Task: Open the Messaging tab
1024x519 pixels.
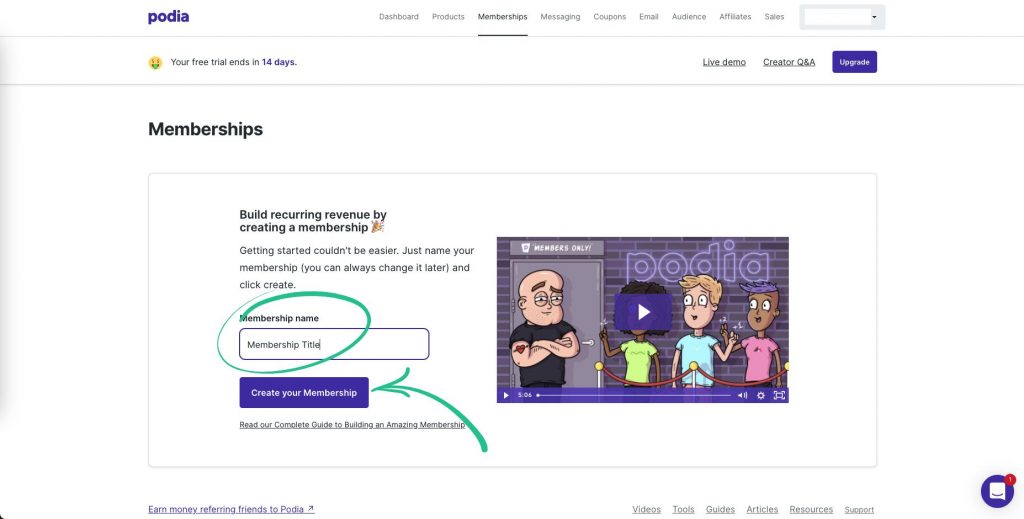Action: click(560, 17)
